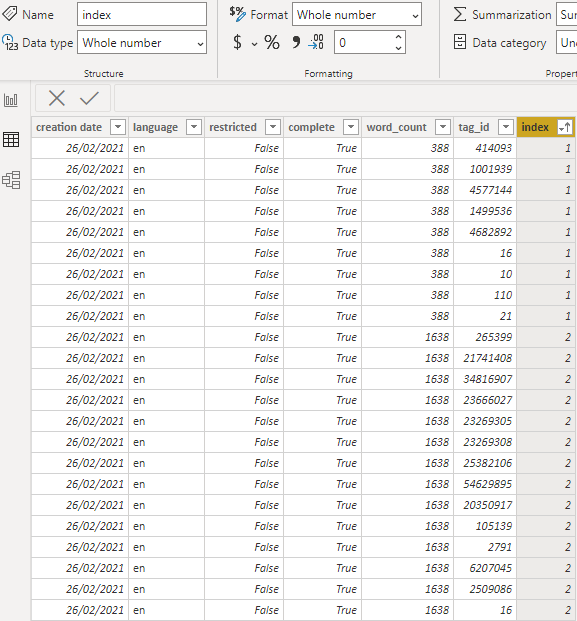Open complete column filter dropdown
This screenshot has height=621, width=577.
click(x=350, y=127)
